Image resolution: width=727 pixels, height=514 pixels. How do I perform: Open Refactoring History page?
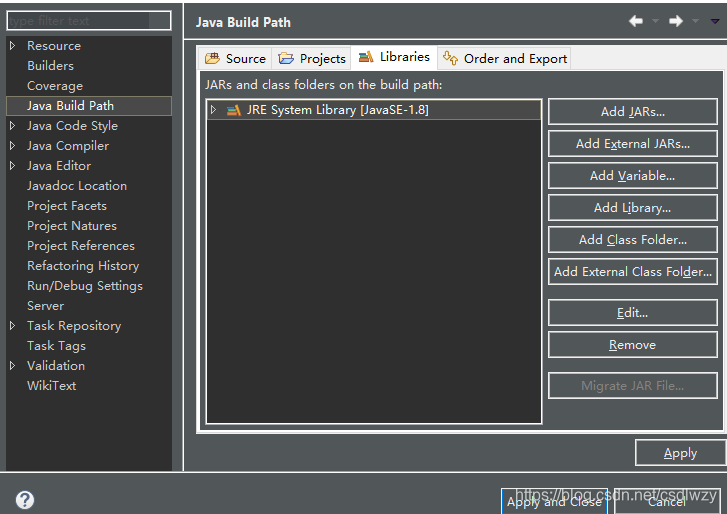pyautogui.click(x=83, y=266)
